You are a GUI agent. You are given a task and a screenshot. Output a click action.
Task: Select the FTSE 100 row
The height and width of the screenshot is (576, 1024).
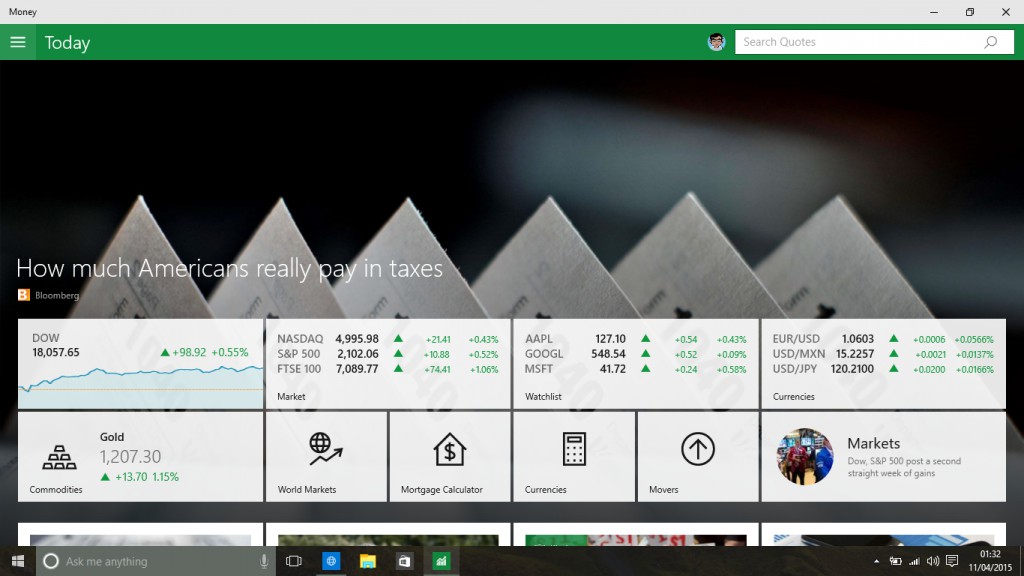[387, 369]
